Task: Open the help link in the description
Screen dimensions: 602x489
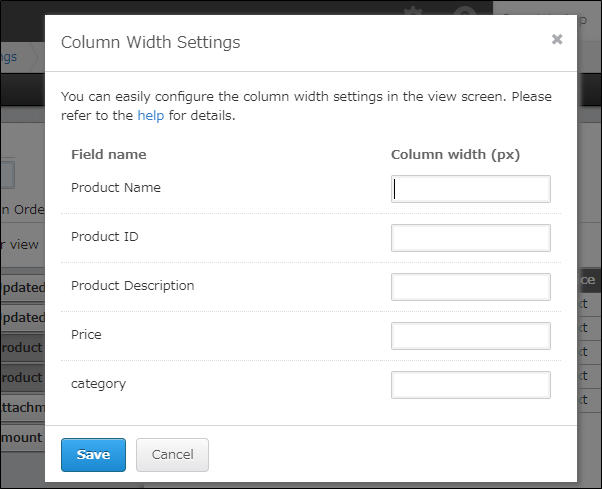Action: coord(148,115)
